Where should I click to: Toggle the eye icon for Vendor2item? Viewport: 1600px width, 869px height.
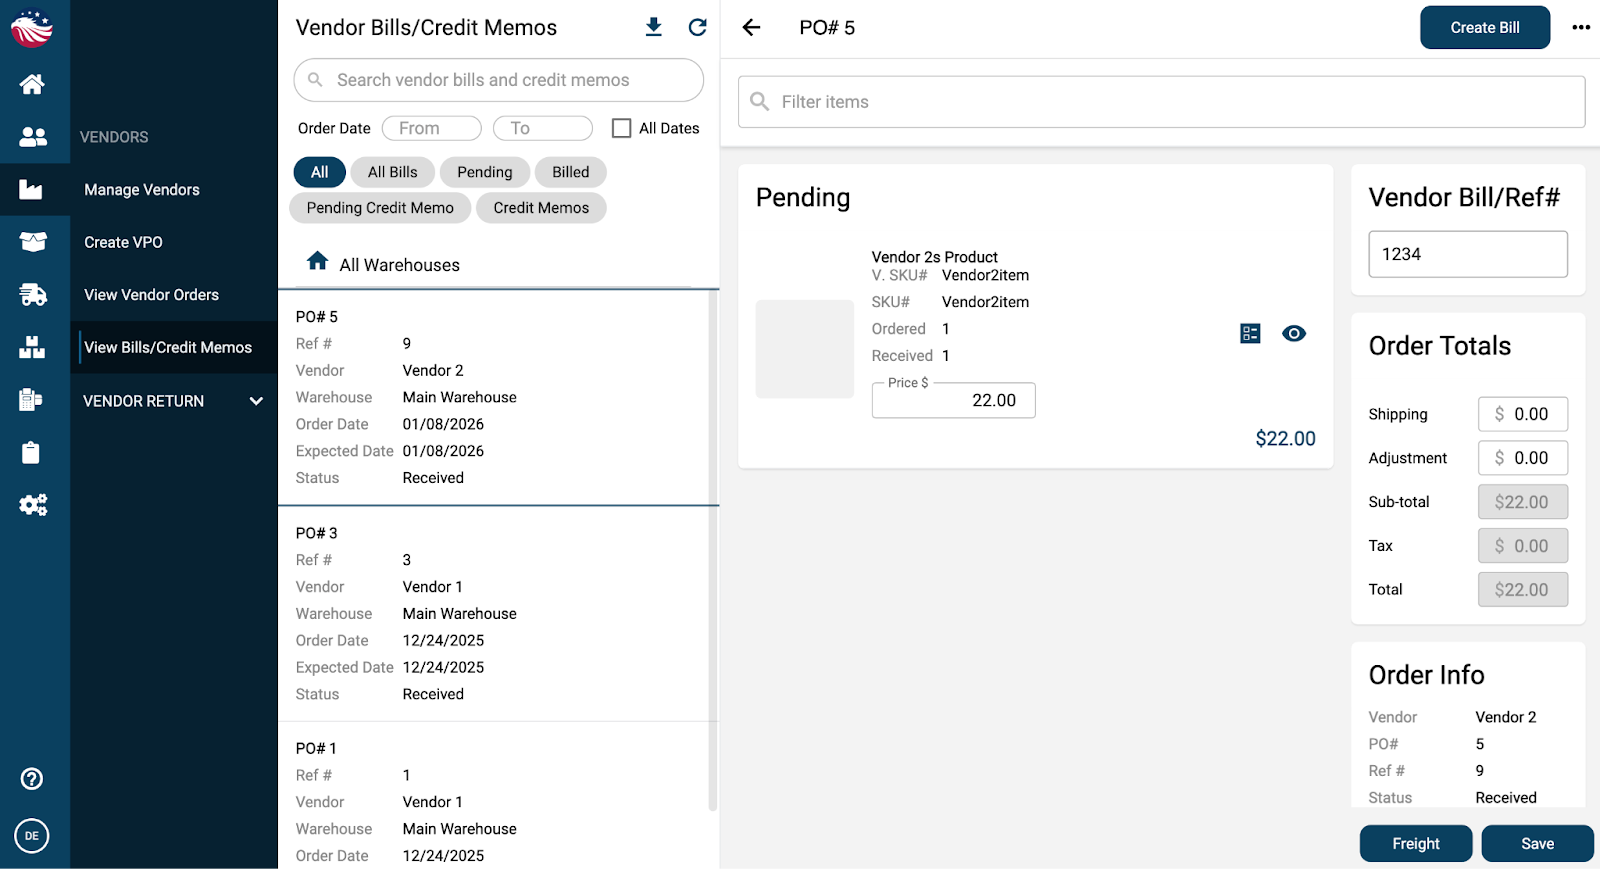coord(1294,333)
